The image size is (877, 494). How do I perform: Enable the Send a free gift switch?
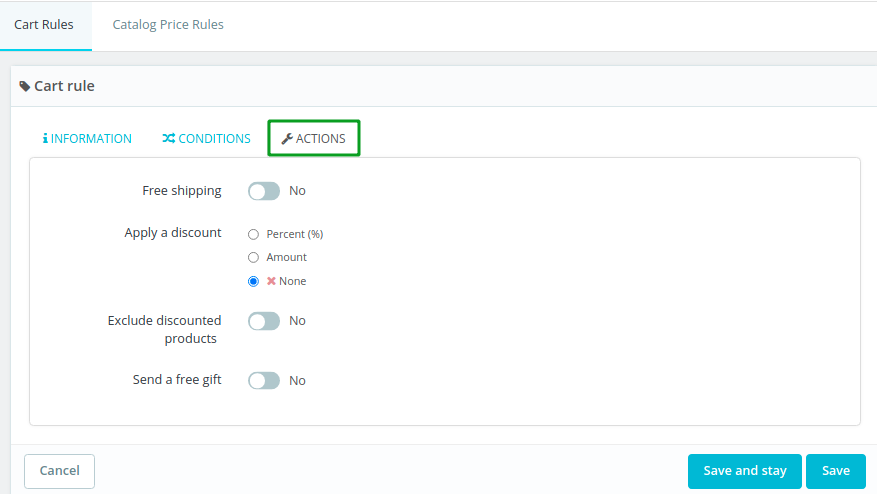click(264, 380)
